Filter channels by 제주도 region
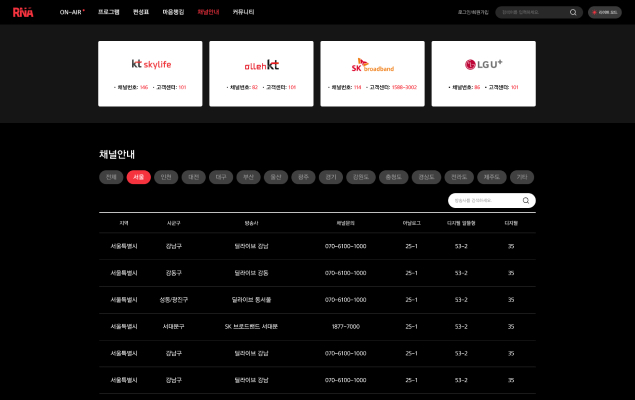The height and width of the screenshot is (400, 635). click(490, 177)
